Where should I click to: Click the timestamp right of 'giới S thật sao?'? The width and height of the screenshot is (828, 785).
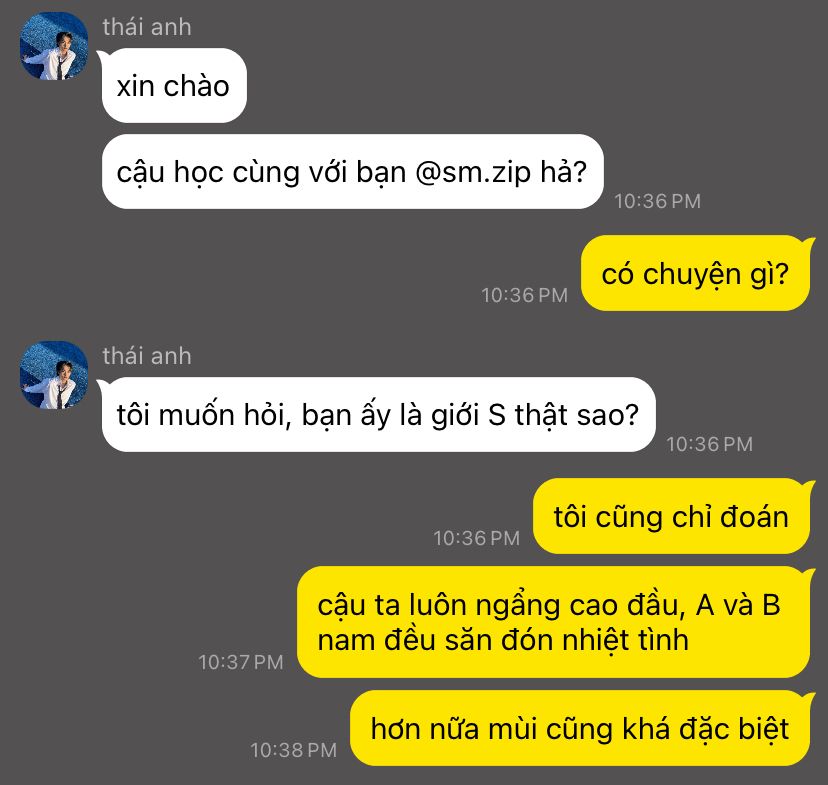click(x=709, y=444)
